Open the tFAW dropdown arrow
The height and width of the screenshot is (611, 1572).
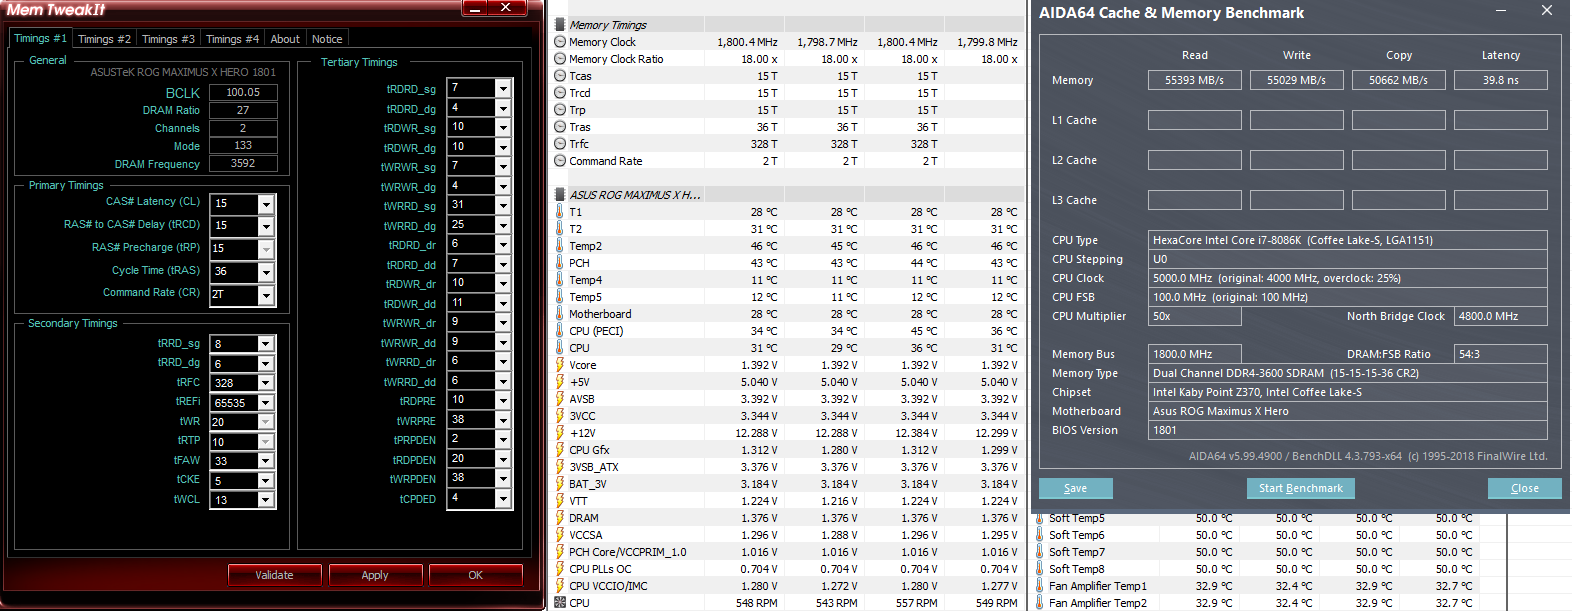click(266, 461)
